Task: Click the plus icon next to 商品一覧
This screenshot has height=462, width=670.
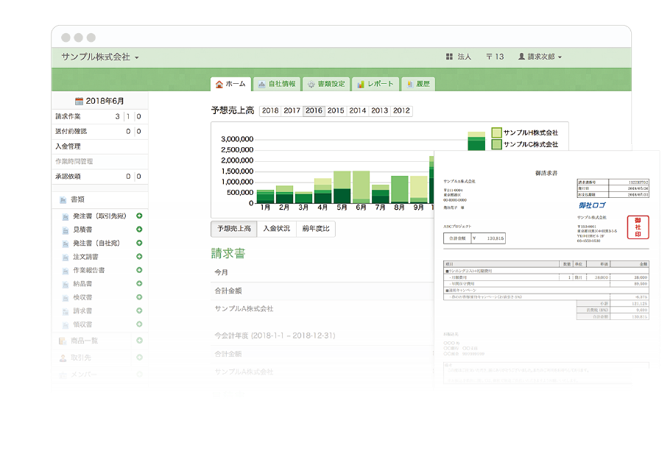Action: (x=139, y=341)
